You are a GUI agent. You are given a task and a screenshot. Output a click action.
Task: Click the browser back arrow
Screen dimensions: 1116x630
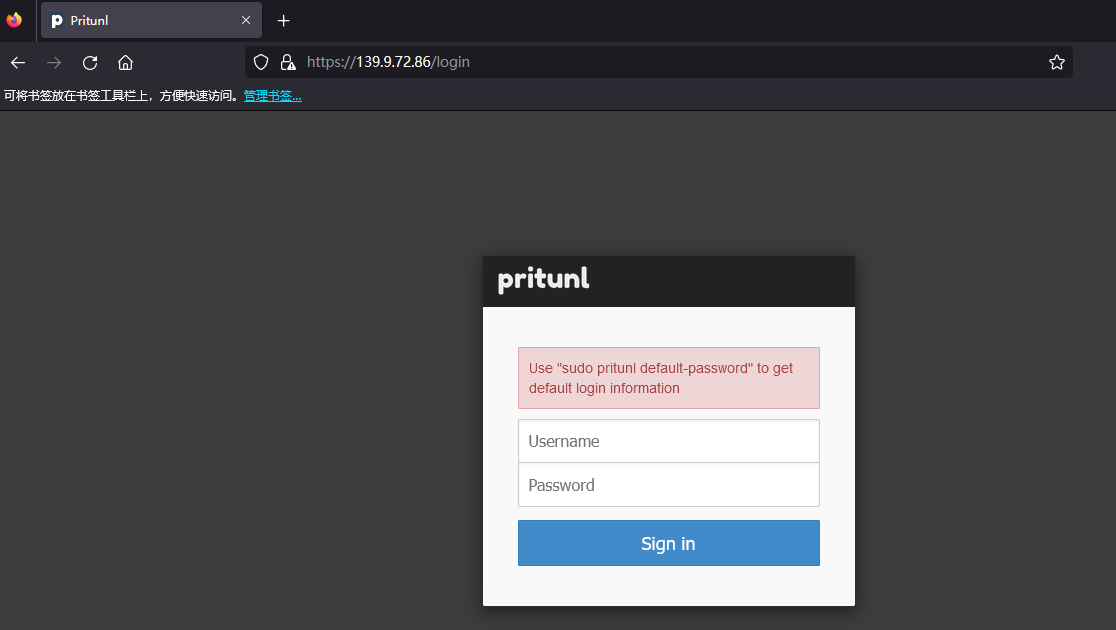18,63
